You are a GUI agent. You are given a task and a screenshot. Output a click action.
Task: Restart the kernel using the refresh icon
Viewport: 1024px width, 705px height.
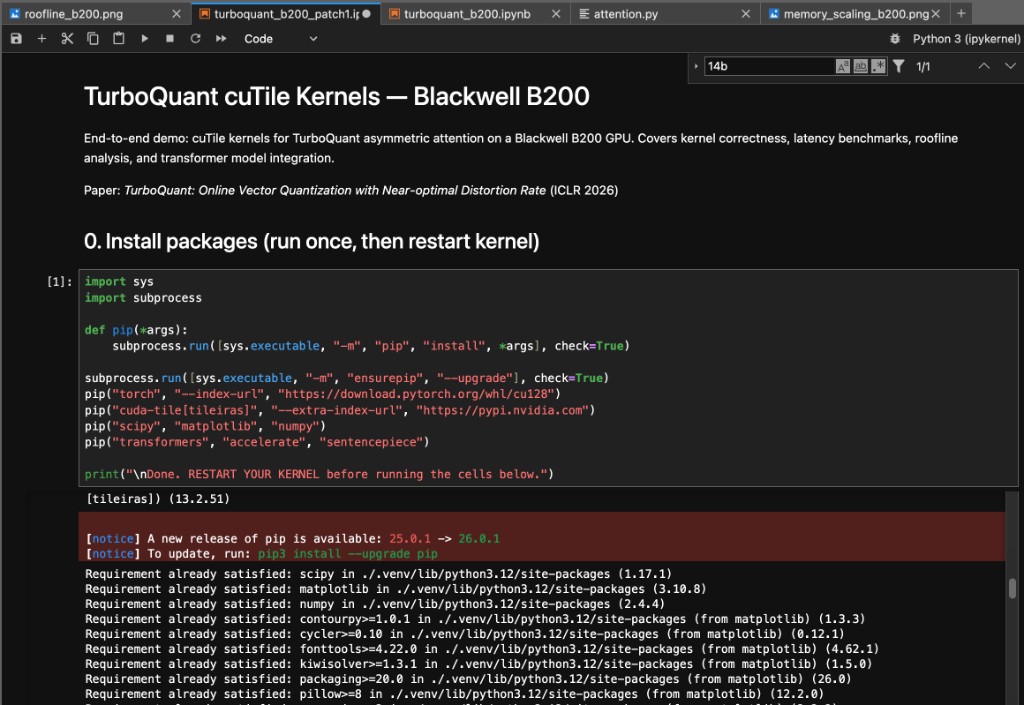click(x=195, y=39)
